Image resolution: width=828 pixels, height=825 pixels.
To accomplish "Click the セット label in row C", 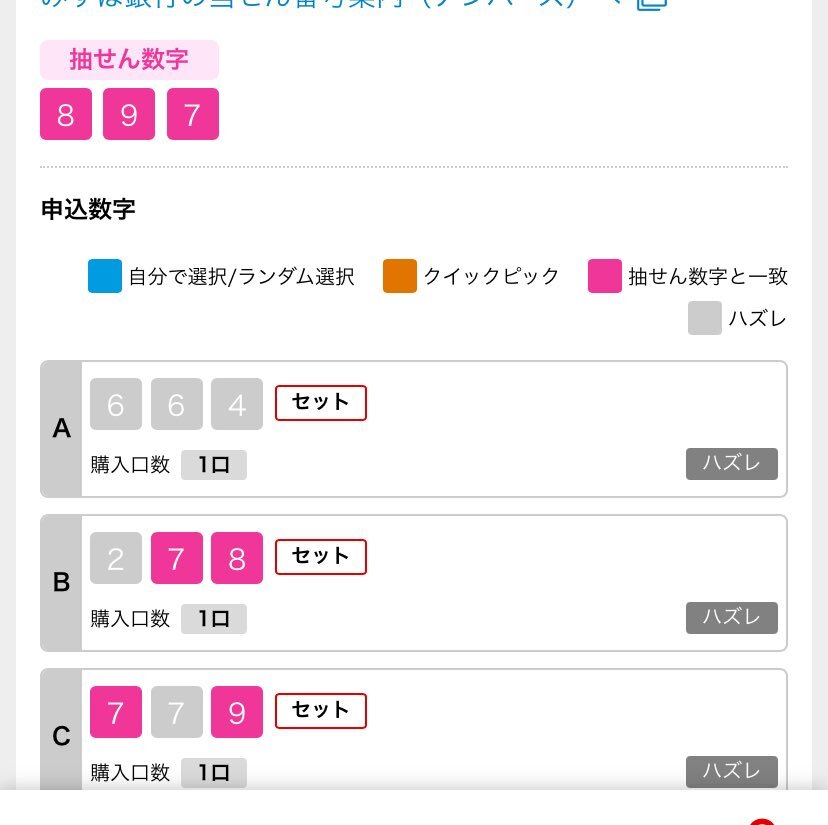I will point(321,711).
